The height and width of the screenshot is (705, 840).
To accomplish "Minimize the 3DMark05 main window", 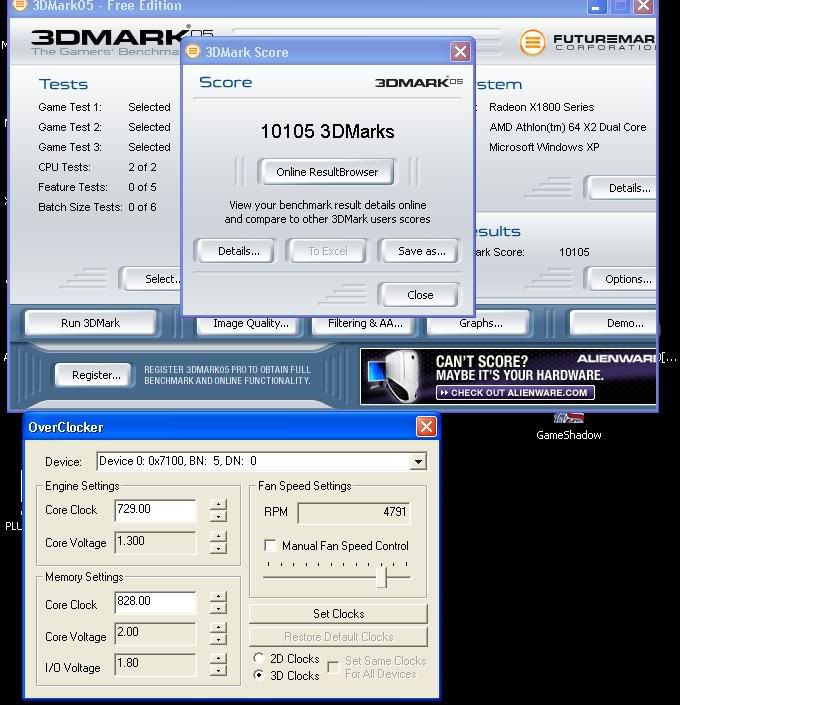I will (x=596, y=6).
